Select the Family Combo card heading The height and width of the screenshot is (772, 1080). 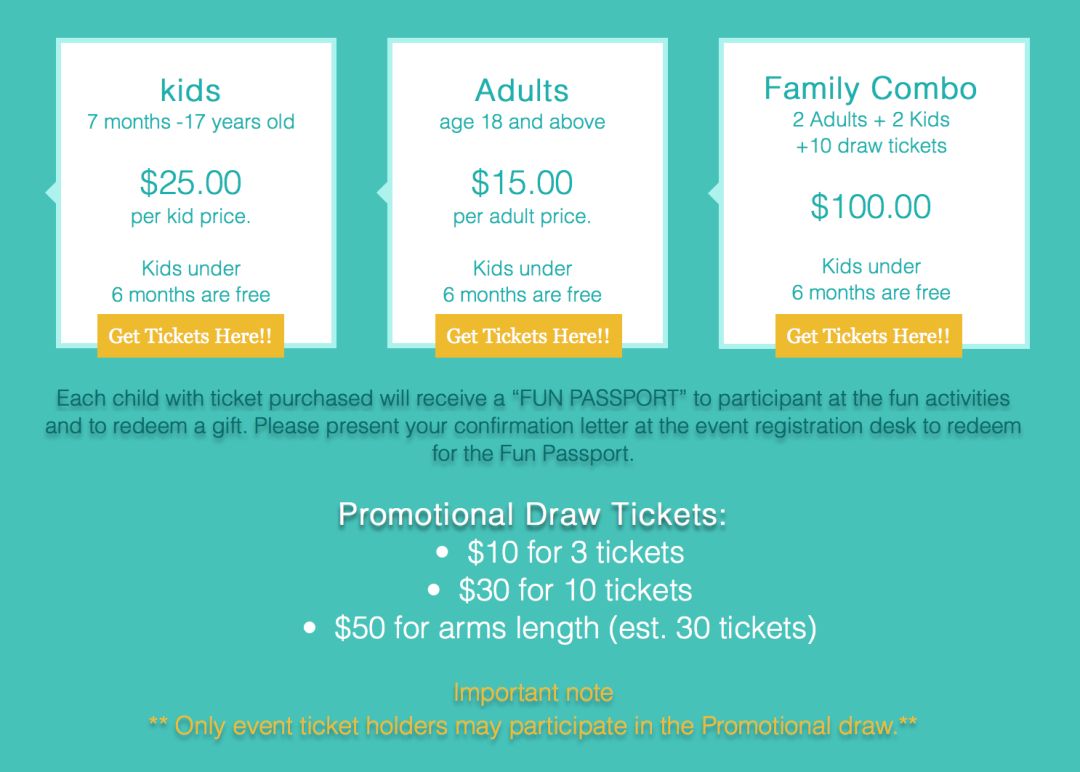871,88
